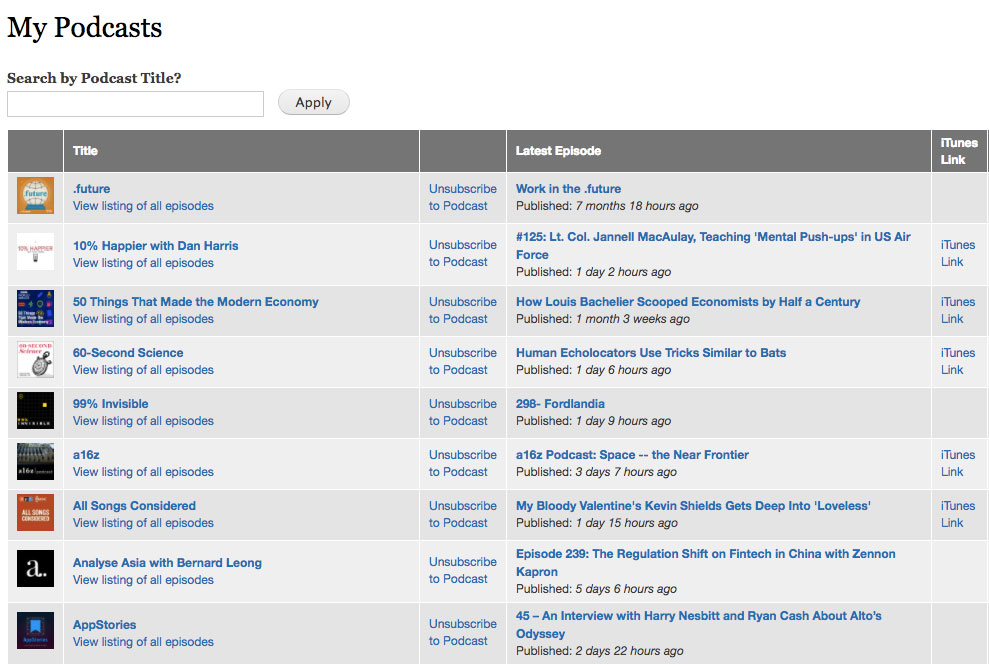View all episodes of 99% Invisible
Screen dimensions: 989x664
point(143,421)
